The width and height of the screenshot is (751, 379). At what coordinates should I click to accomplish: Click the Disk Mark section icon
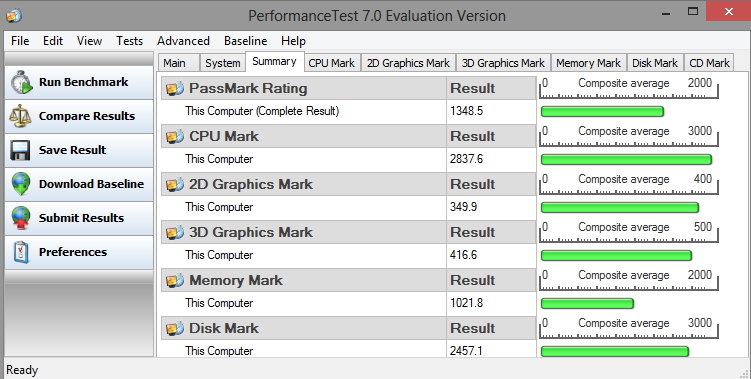click(175, 328)
